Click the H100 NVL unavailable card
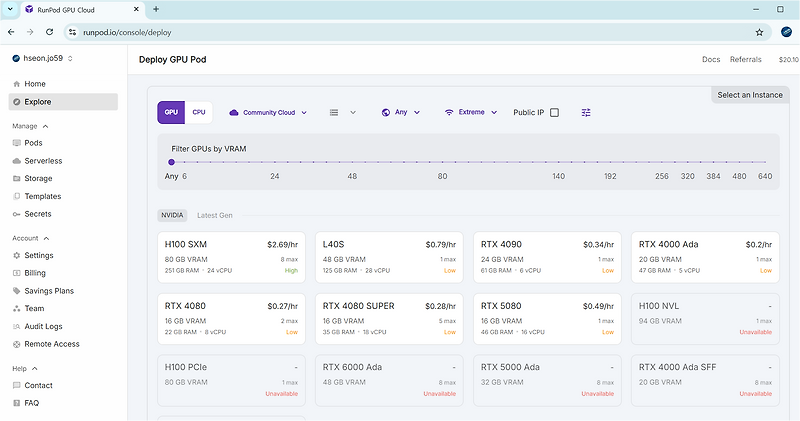The height and width of the screenshot is (421, 800). tap(705, 319)
